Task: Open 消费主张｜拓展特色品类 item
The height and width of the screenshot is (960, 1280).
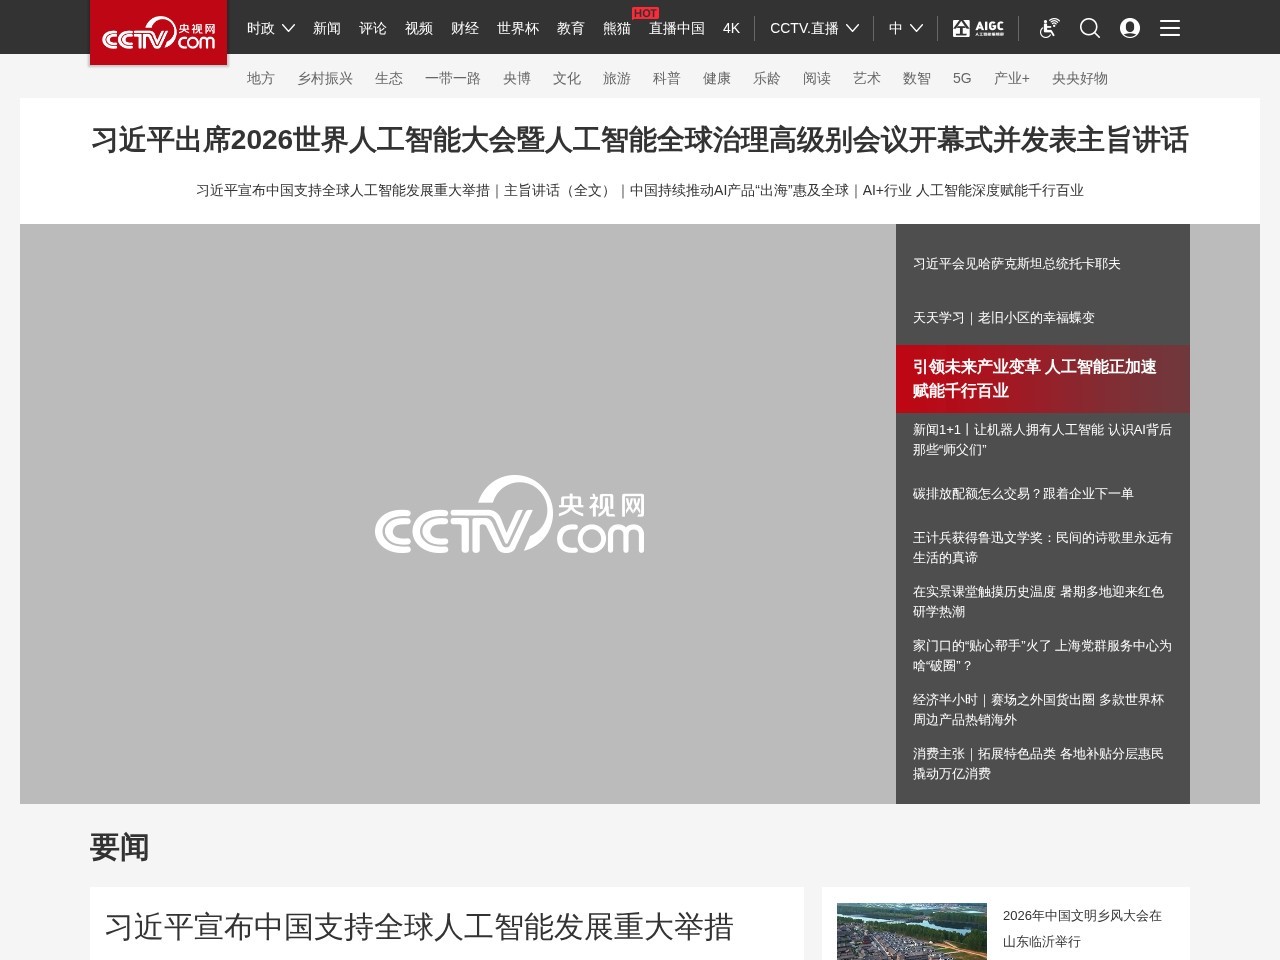Action: coord(1038,764)
